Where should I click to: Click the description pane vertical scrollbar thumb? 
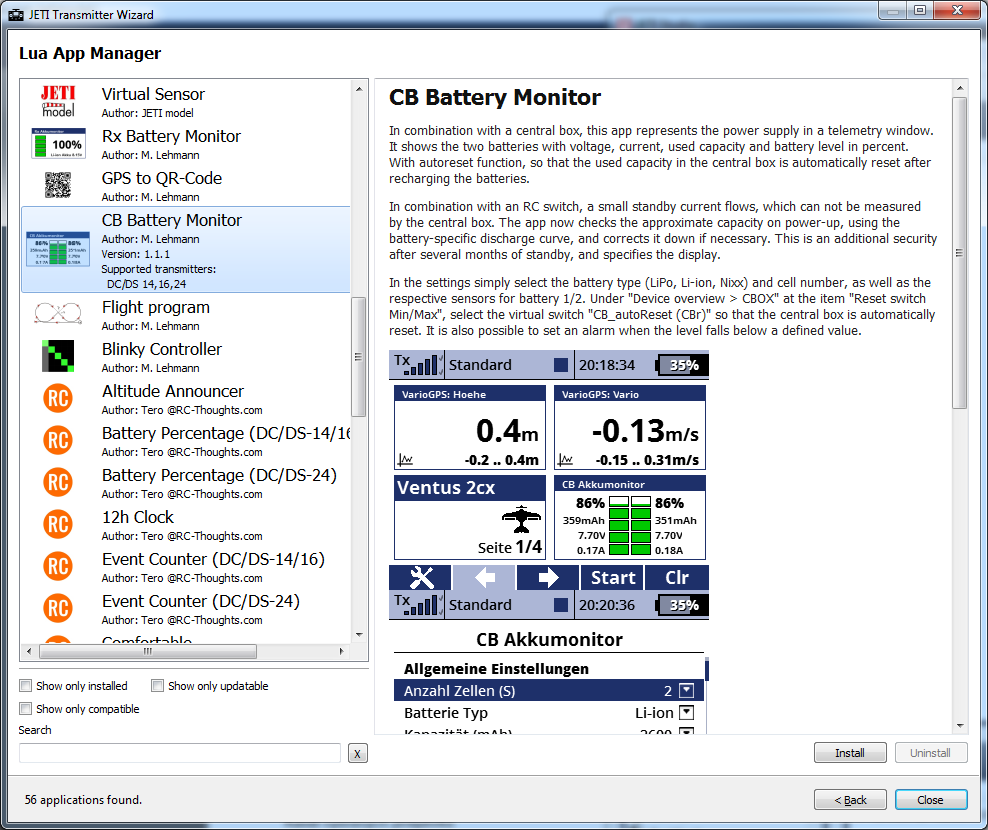959,253
